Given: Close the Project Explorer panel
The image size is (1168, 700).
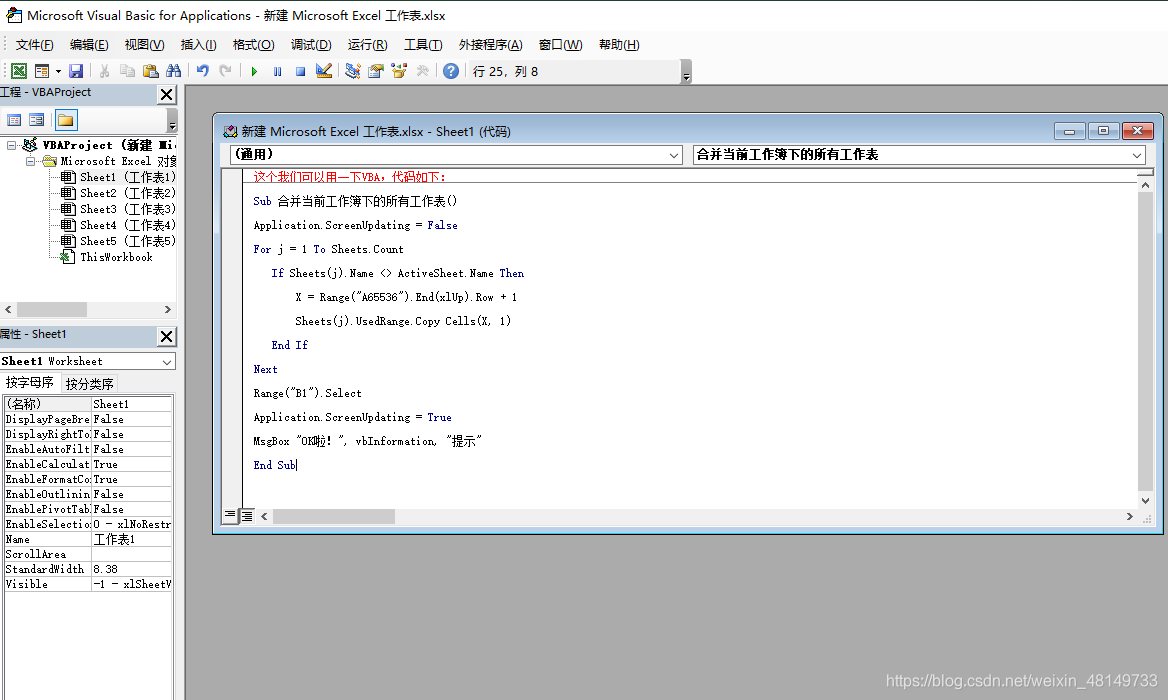Looking at the screenshot, I should (167, 95).
